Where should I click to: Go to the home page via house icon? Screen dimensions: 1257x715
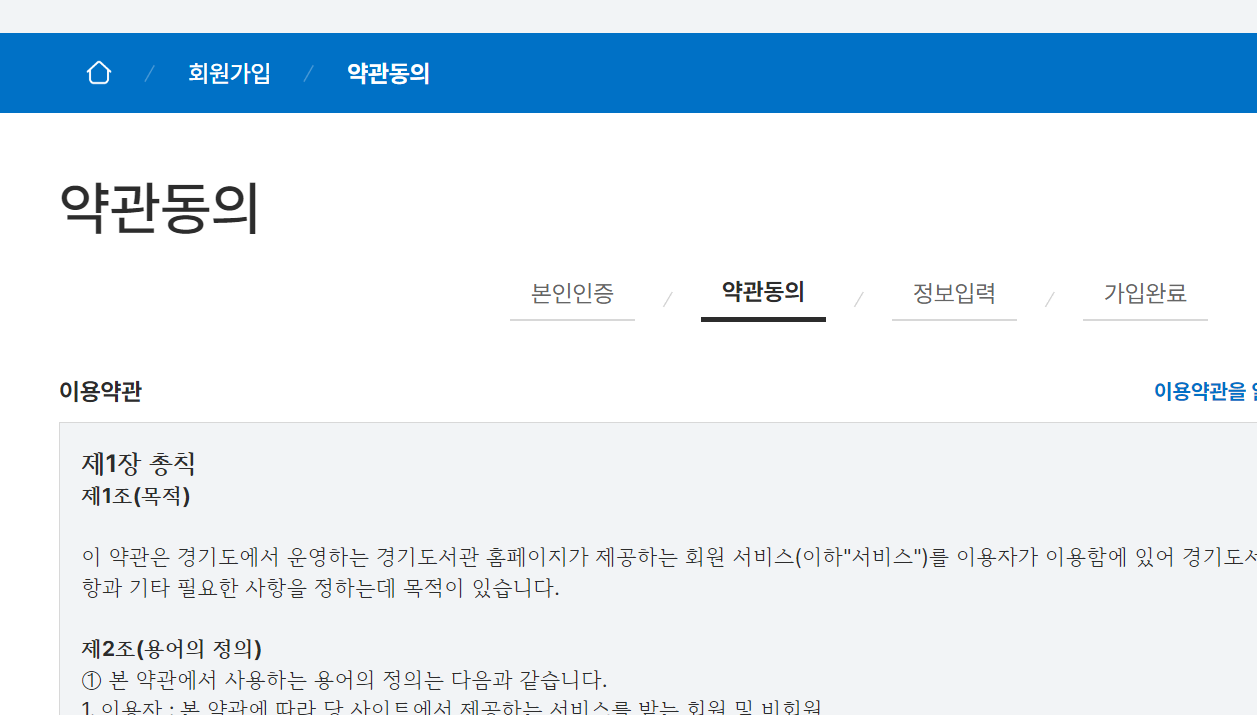tap(99, 73)
